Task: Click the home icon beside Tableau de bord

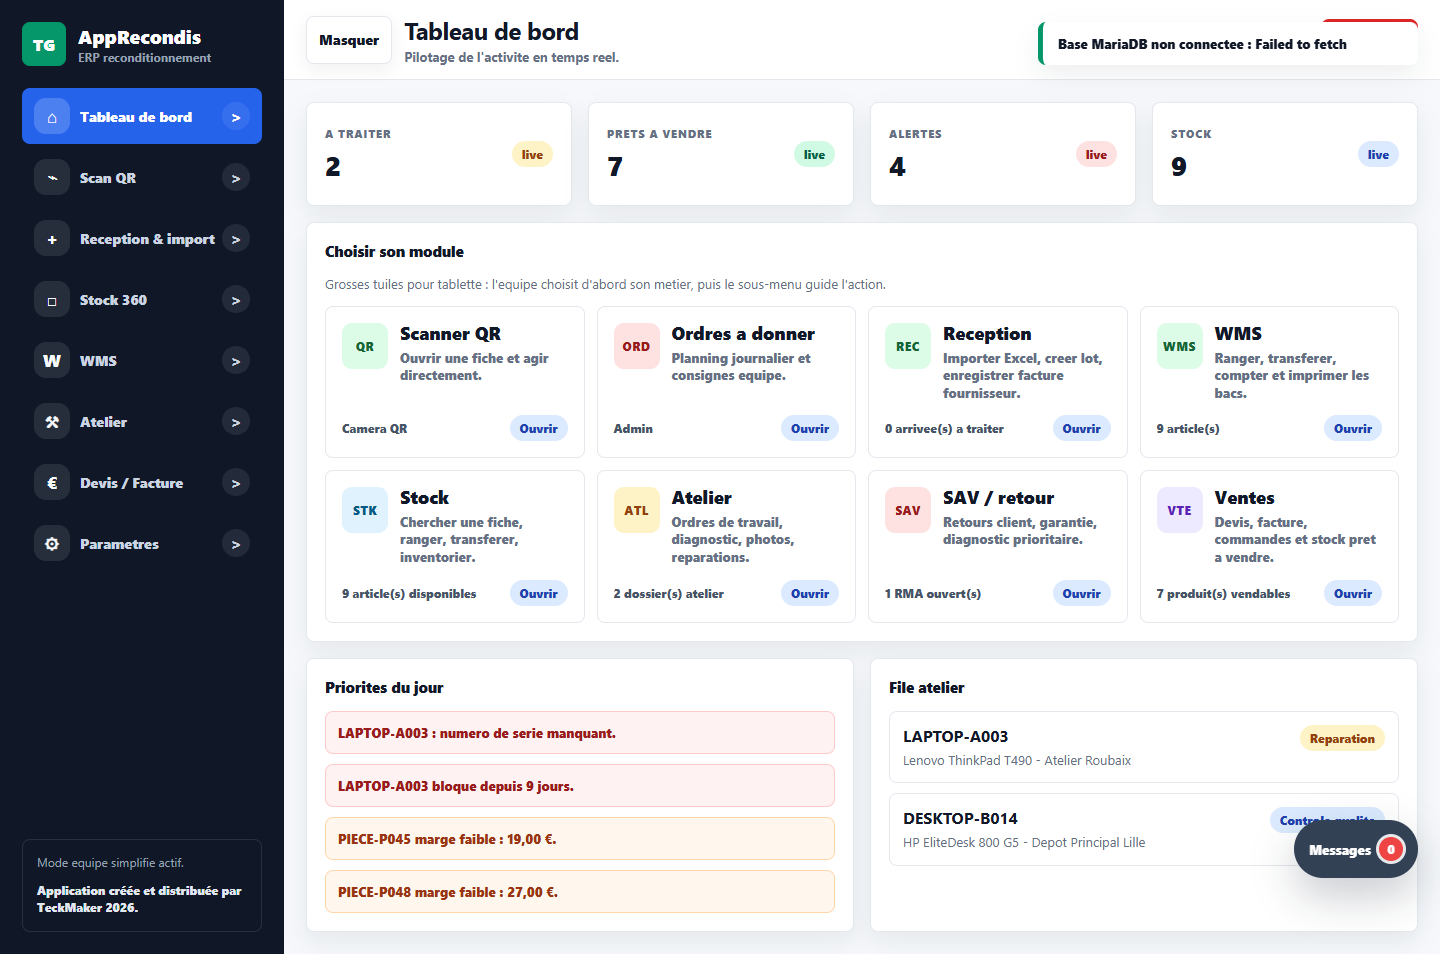Action: click(x=52, y=117)
